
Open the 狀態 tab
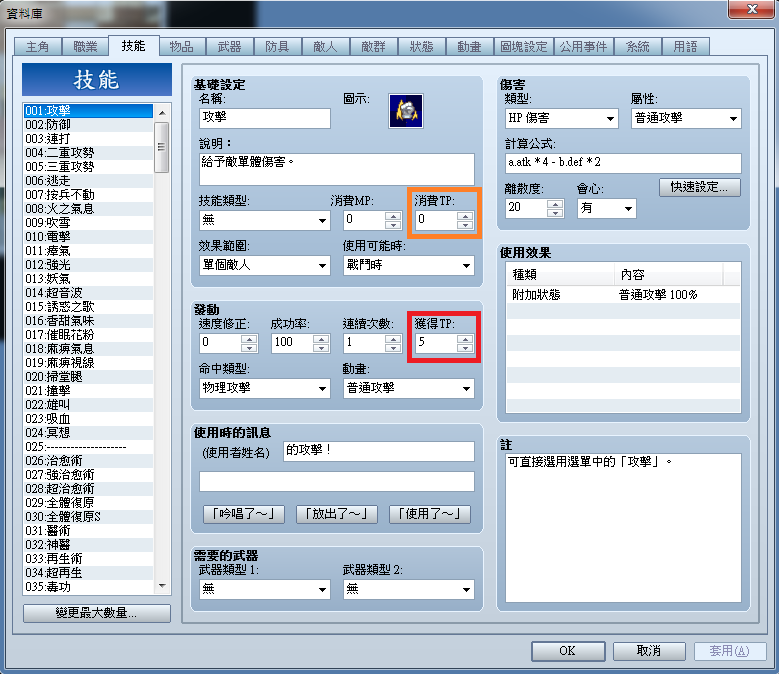coord(421,47)
